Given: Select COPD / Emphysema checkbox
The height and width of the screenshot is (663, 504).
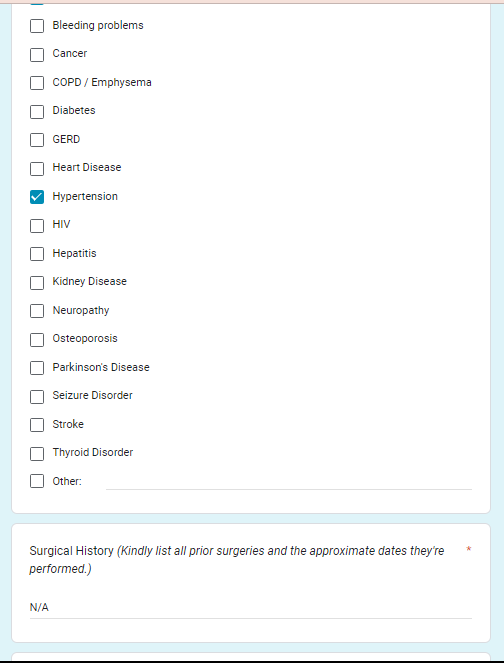Looking at the screenshot, I should pos(37,83).
